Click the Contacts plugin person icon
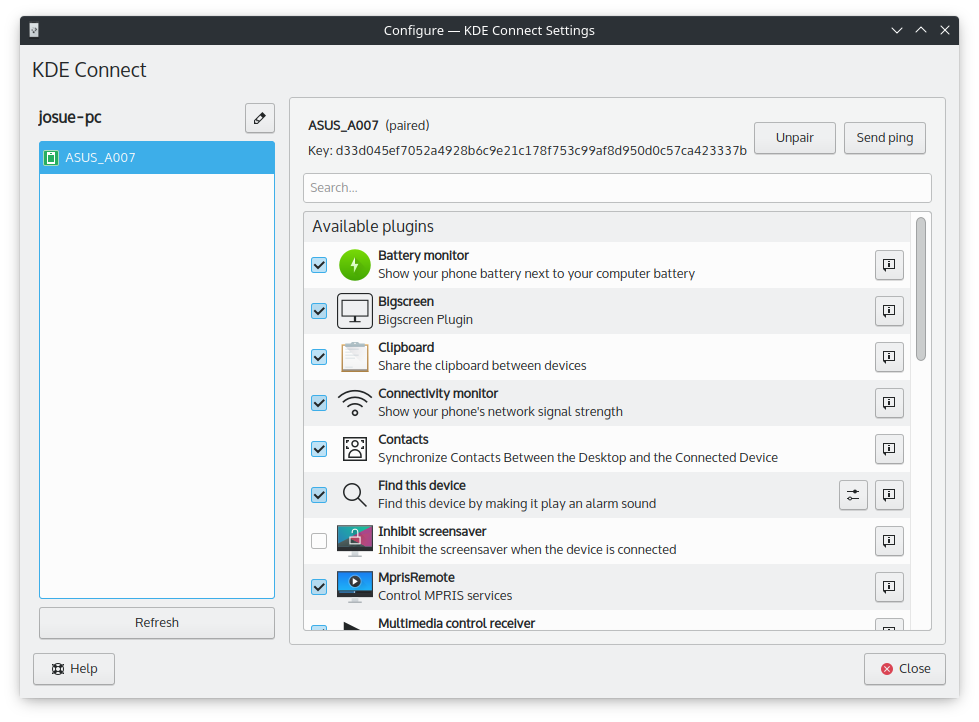979x722 pixels. [355, 449]
